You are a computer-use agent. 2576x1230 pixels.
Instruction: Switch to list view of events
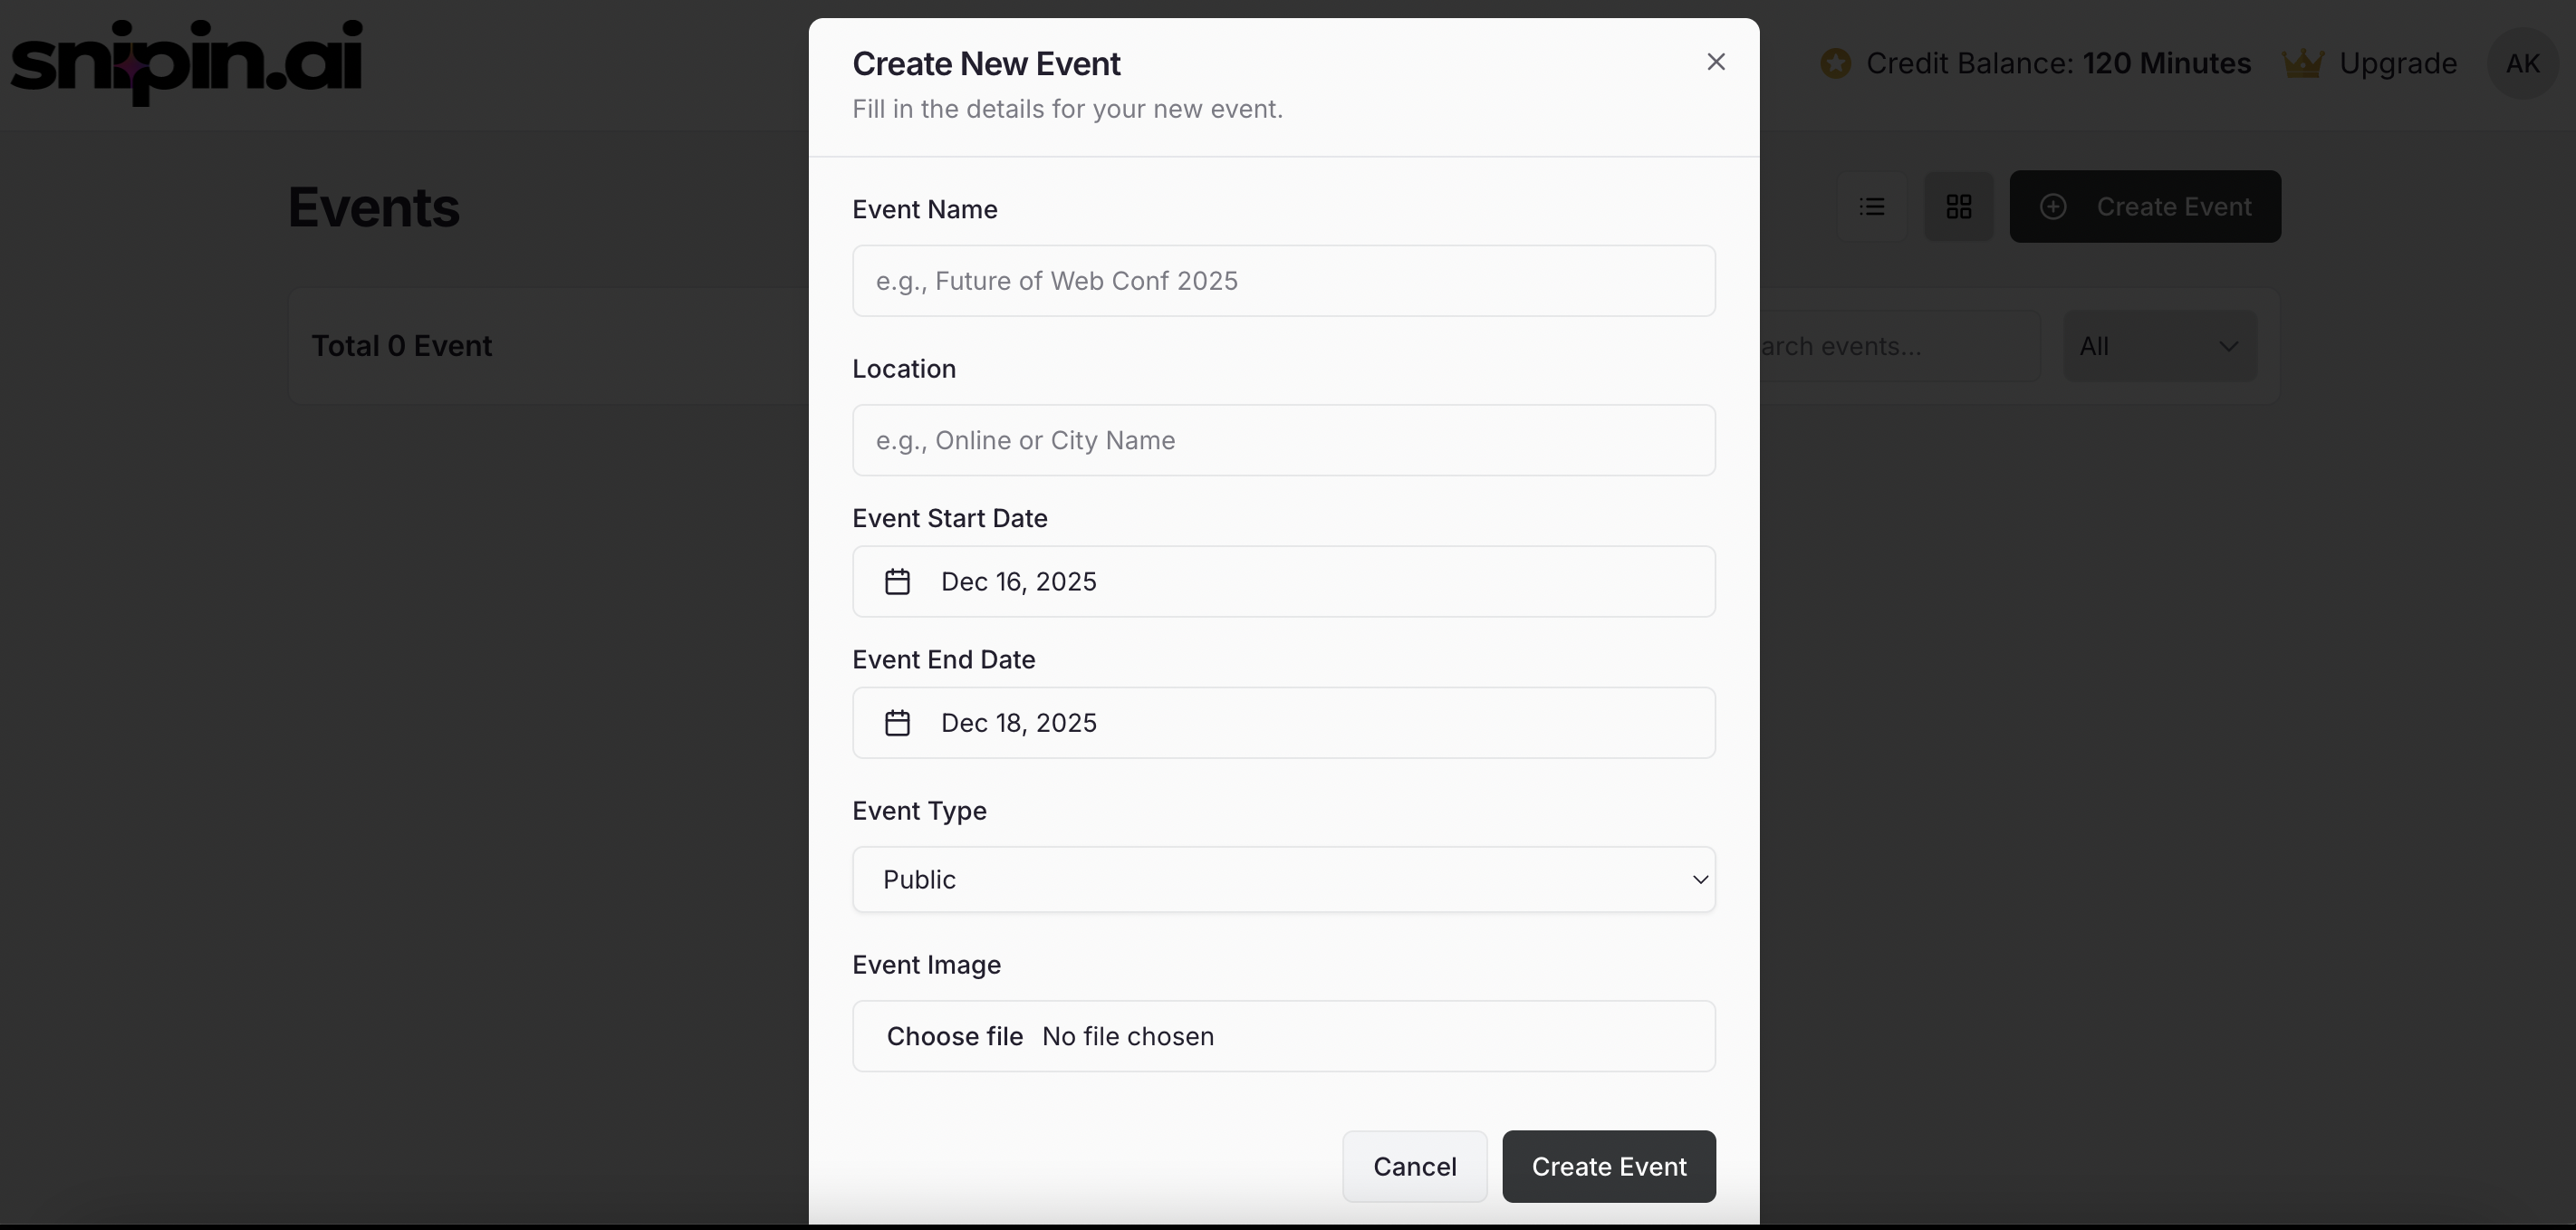pyautogui.click(x=1870, y=206)
